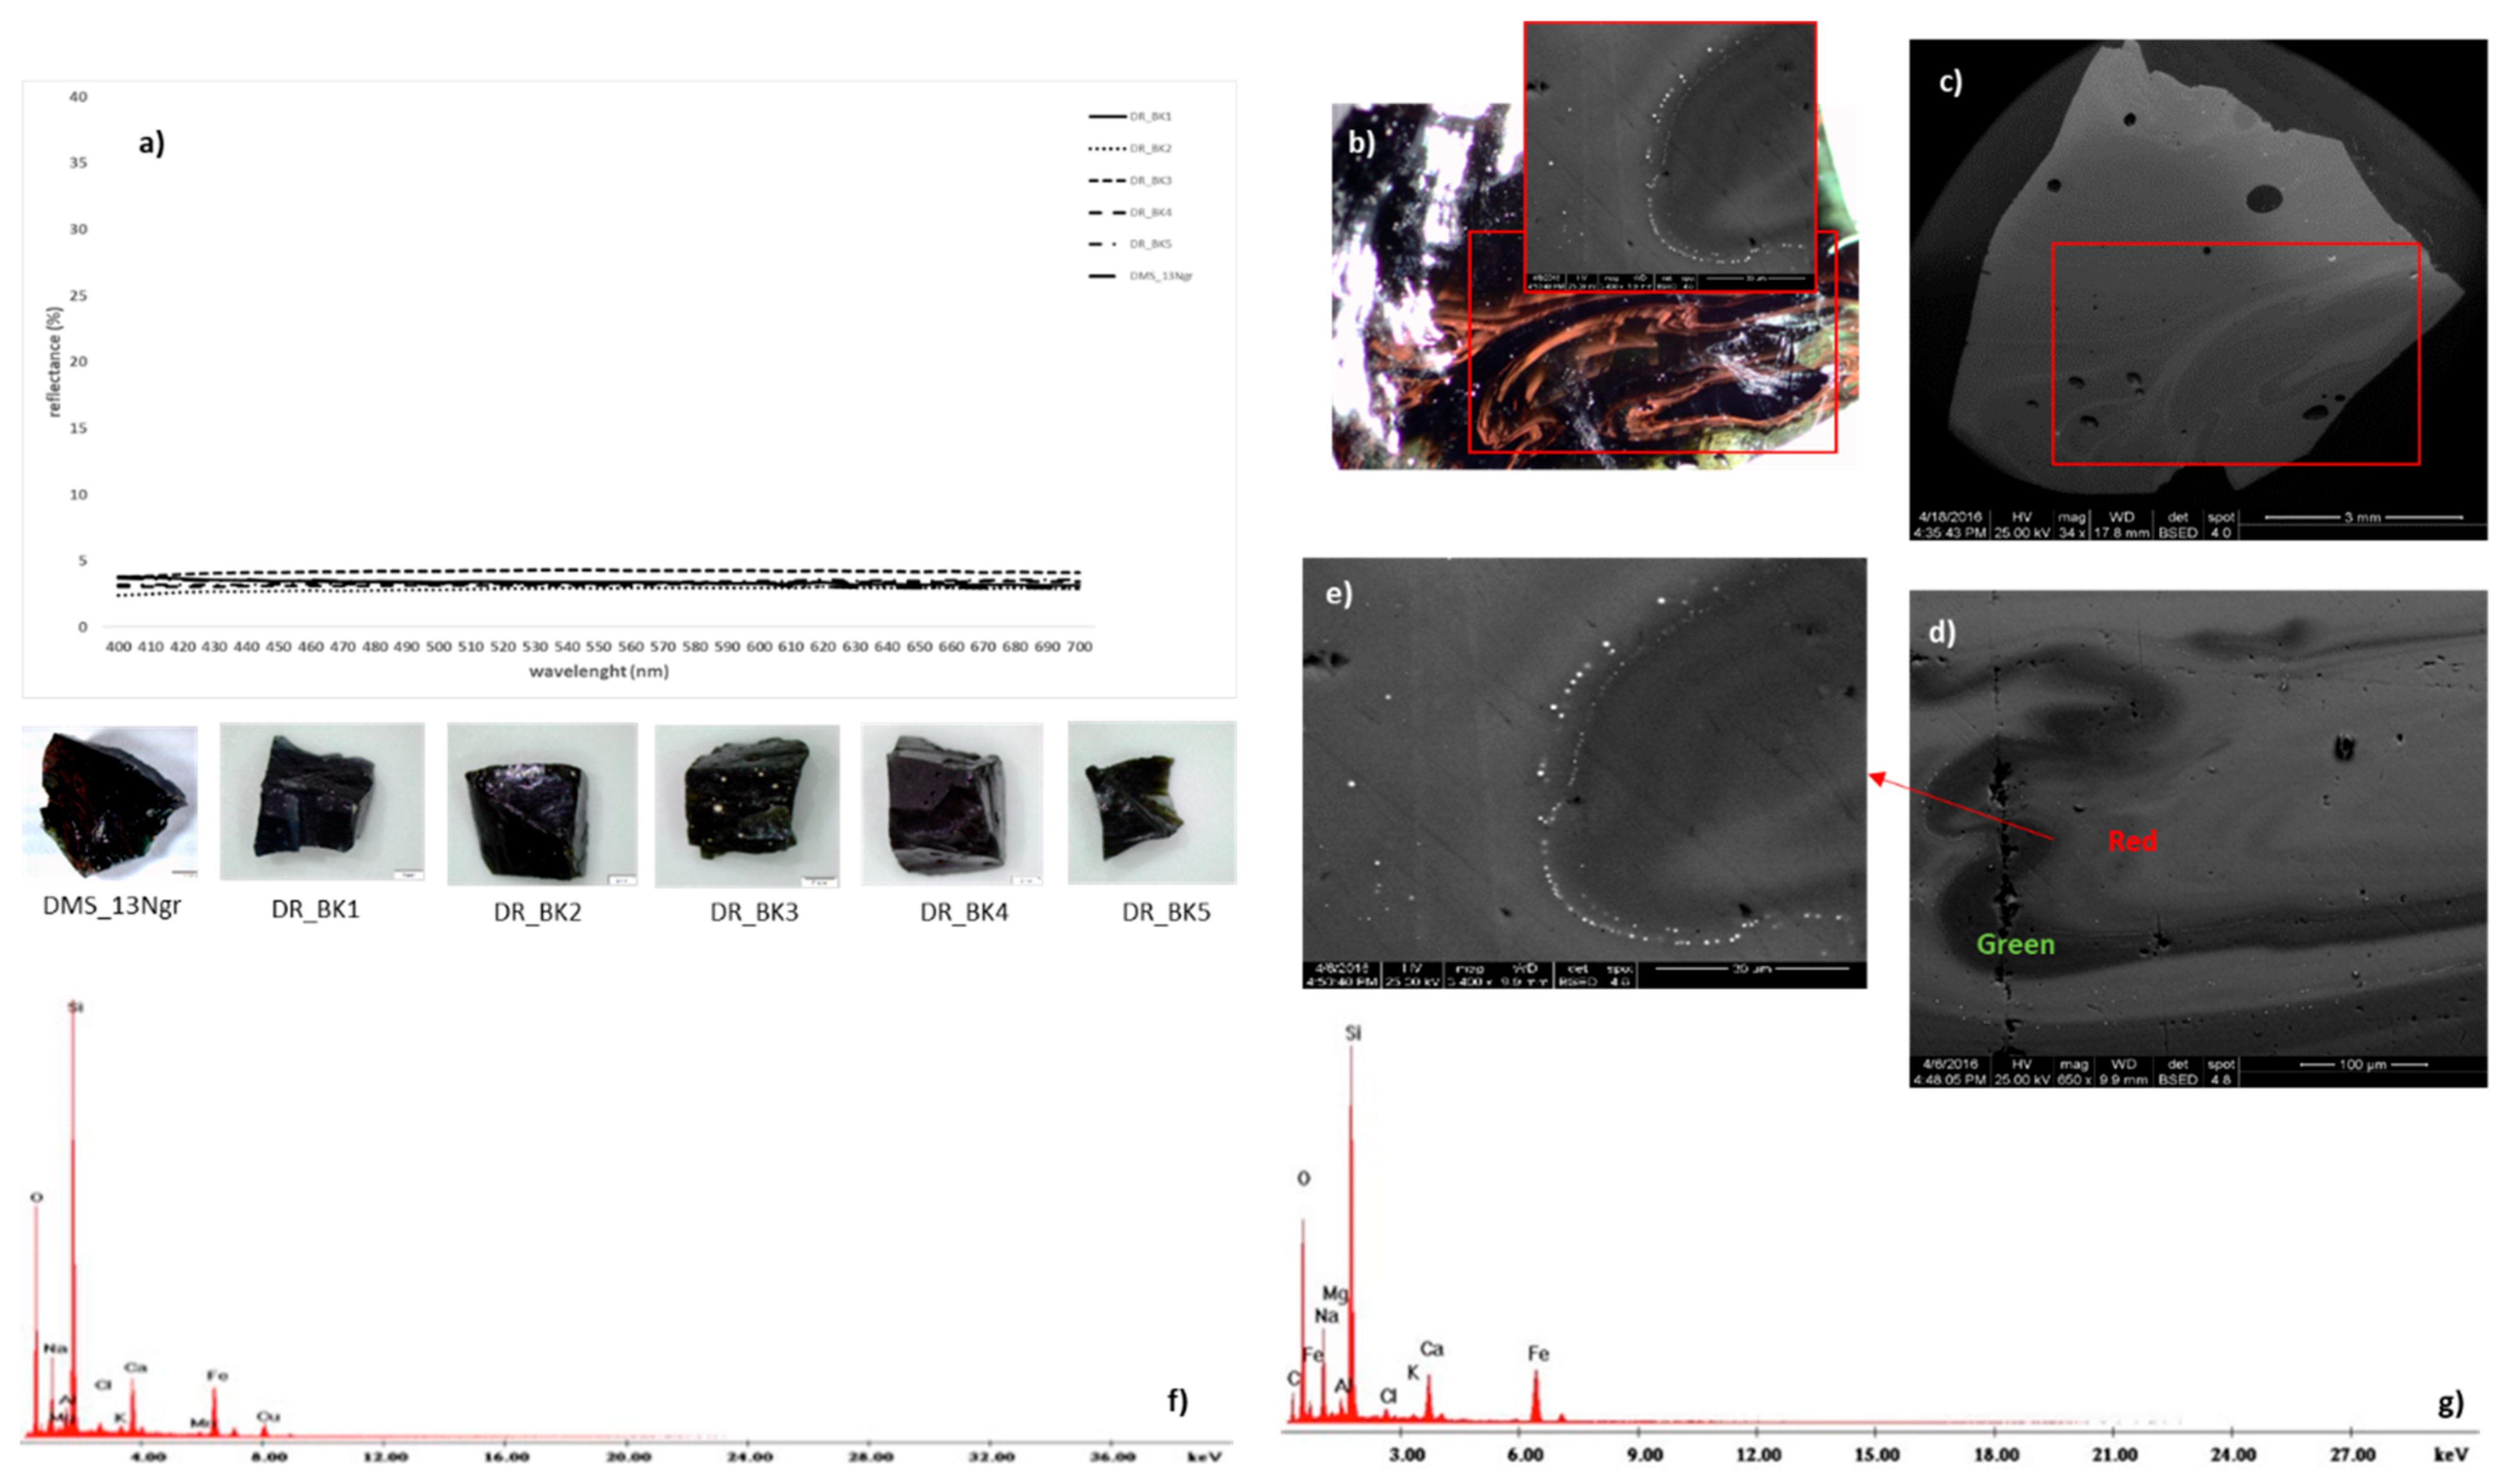Click the DR_BK2 dotted legend entry
Viewport: 2512px width, 1484px height.
pyautogui.click(x=1150, y=149)
